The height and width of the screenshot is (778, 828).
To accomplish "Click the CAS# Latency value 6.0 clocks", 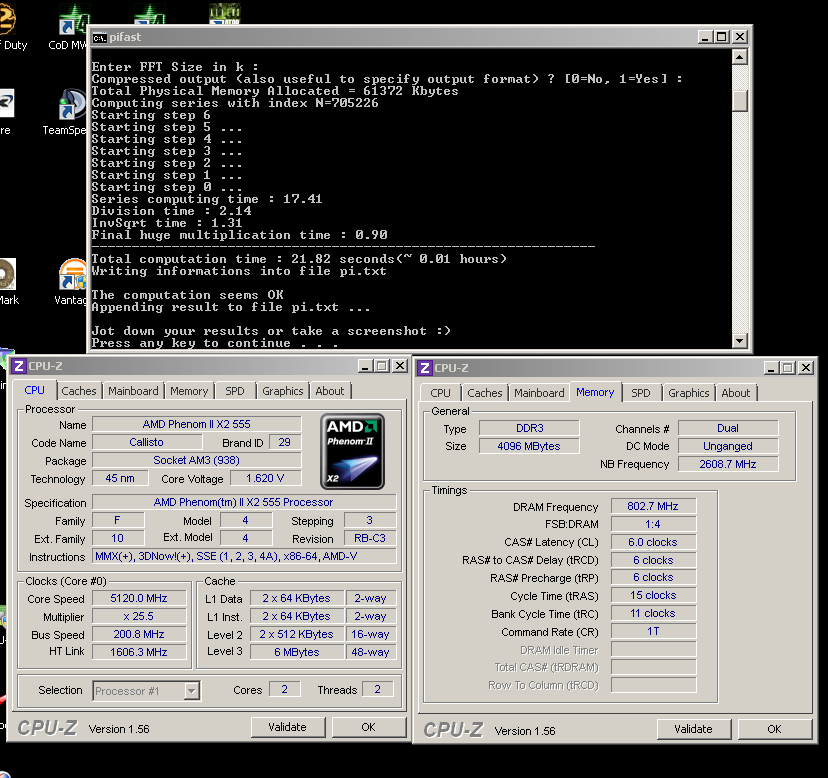I will [653, 542].
